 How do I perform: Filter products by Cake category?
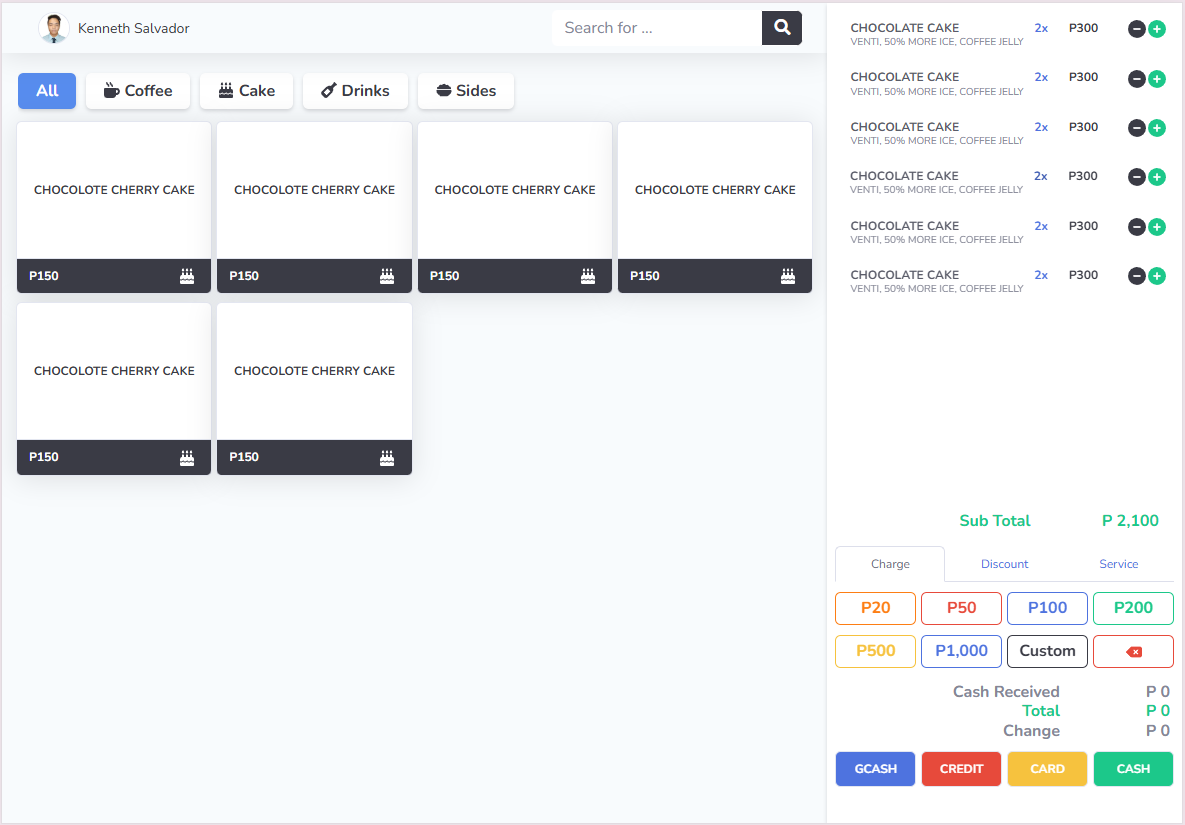[x=246, y=91]
